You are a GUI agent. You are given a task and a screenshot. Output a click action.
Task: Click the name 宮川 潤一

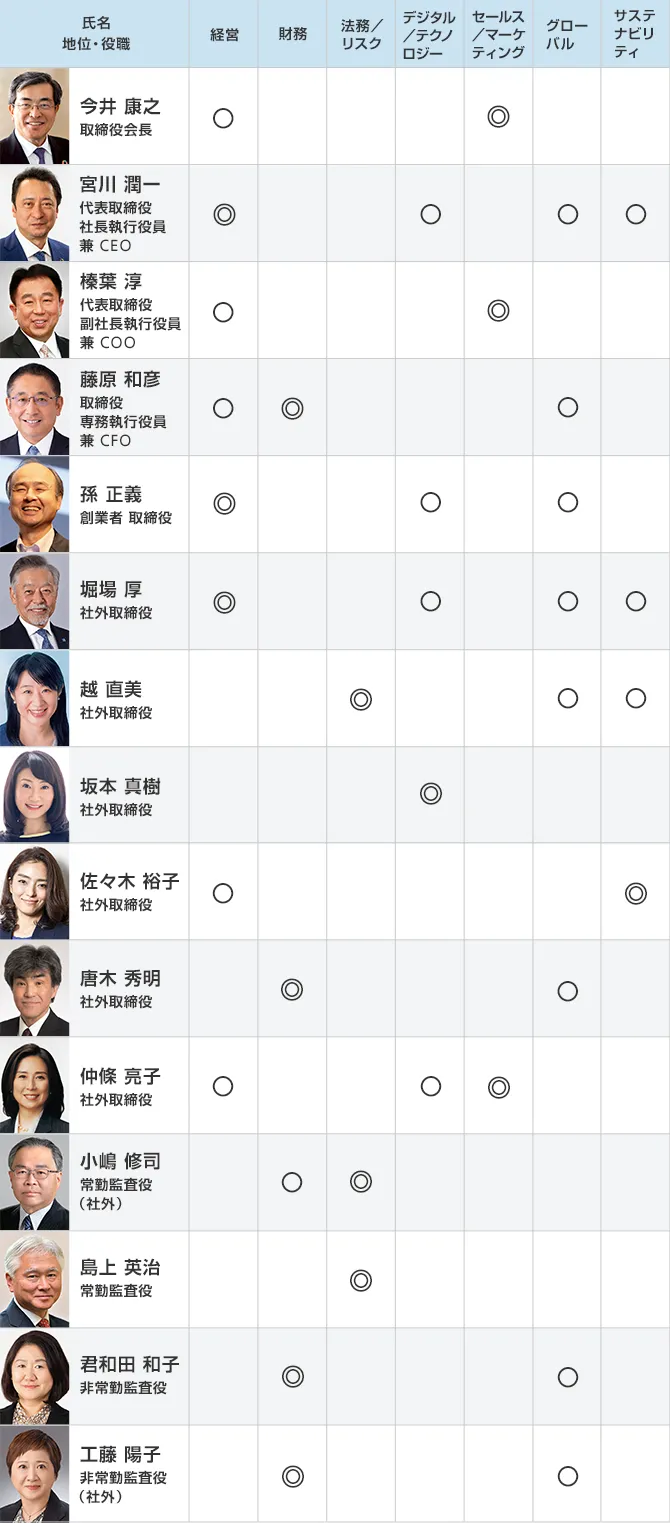(x=120, y=185)
